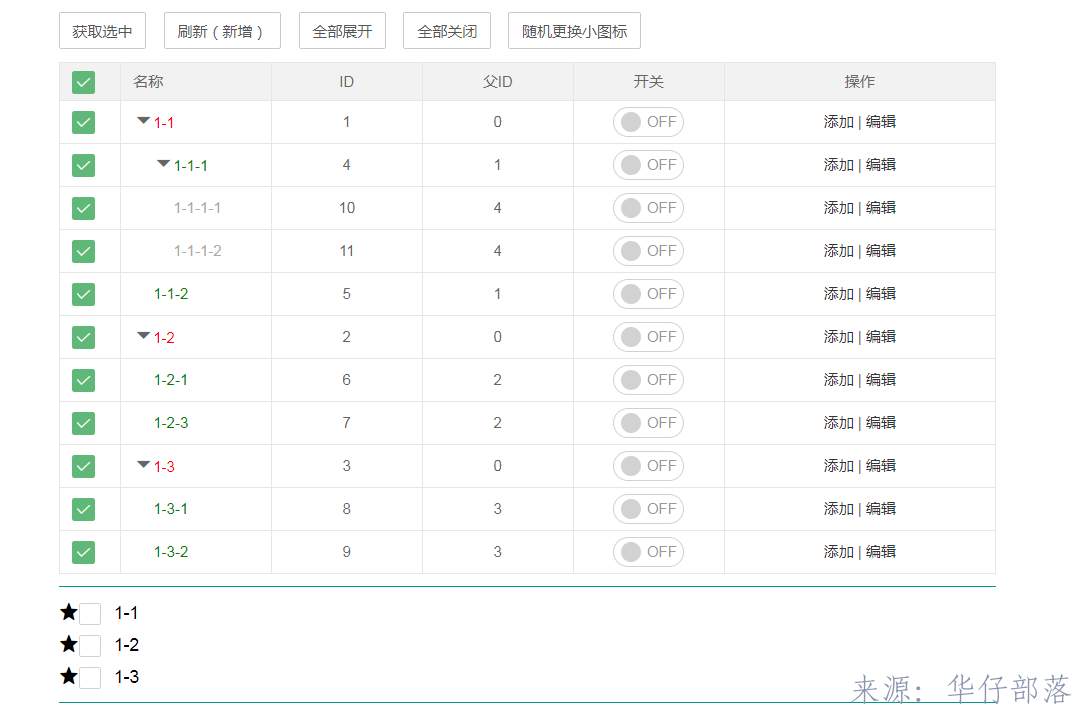Turn on the switch for row ID 4
Viewport: 1074px width, 704px height.
pos(648,165)
